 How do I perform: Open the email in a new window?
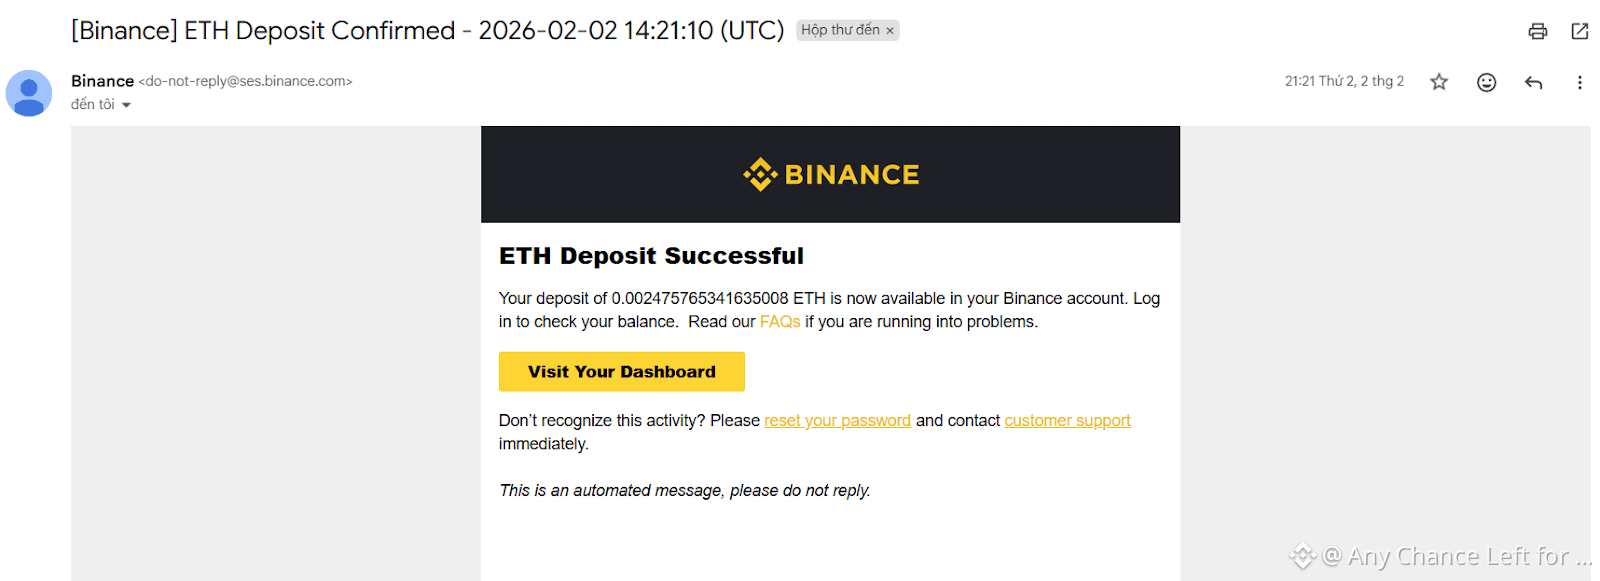tap(1580, 31)
